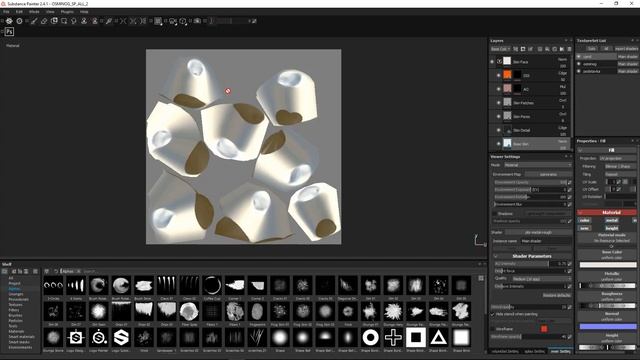Open the Mode Material dropdown
Image resolution: width=640 pixels, height=360 pixels.
pos(537,165)
